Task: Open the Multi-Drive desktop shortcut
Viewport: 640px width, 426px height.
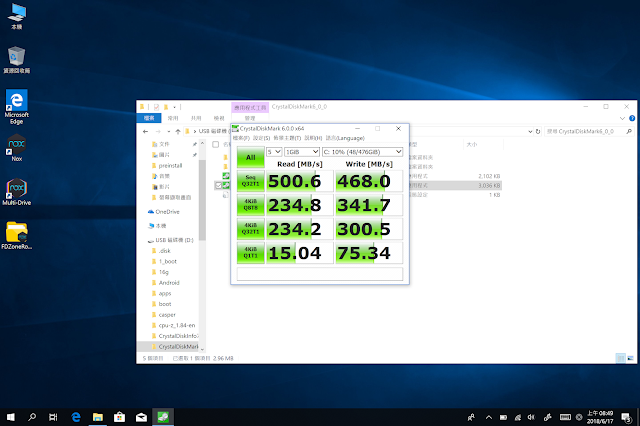Action: [x=16, y=192]
